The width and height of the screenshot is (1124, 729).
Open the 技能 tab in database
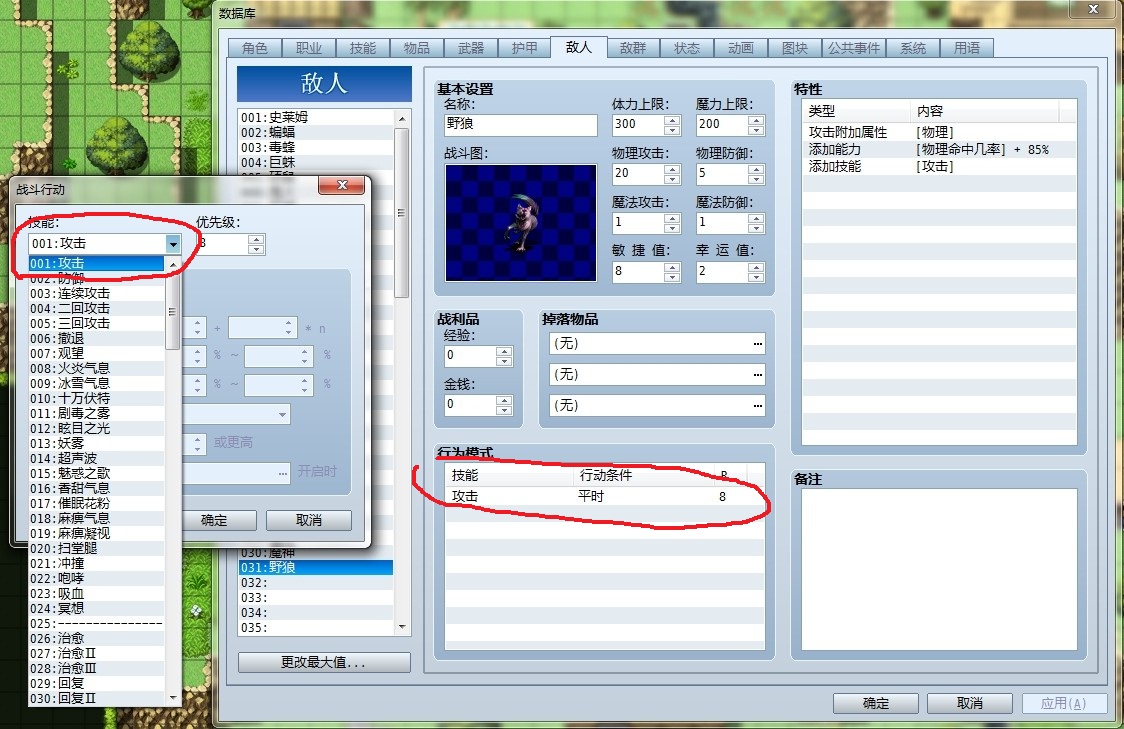(363, 48)
